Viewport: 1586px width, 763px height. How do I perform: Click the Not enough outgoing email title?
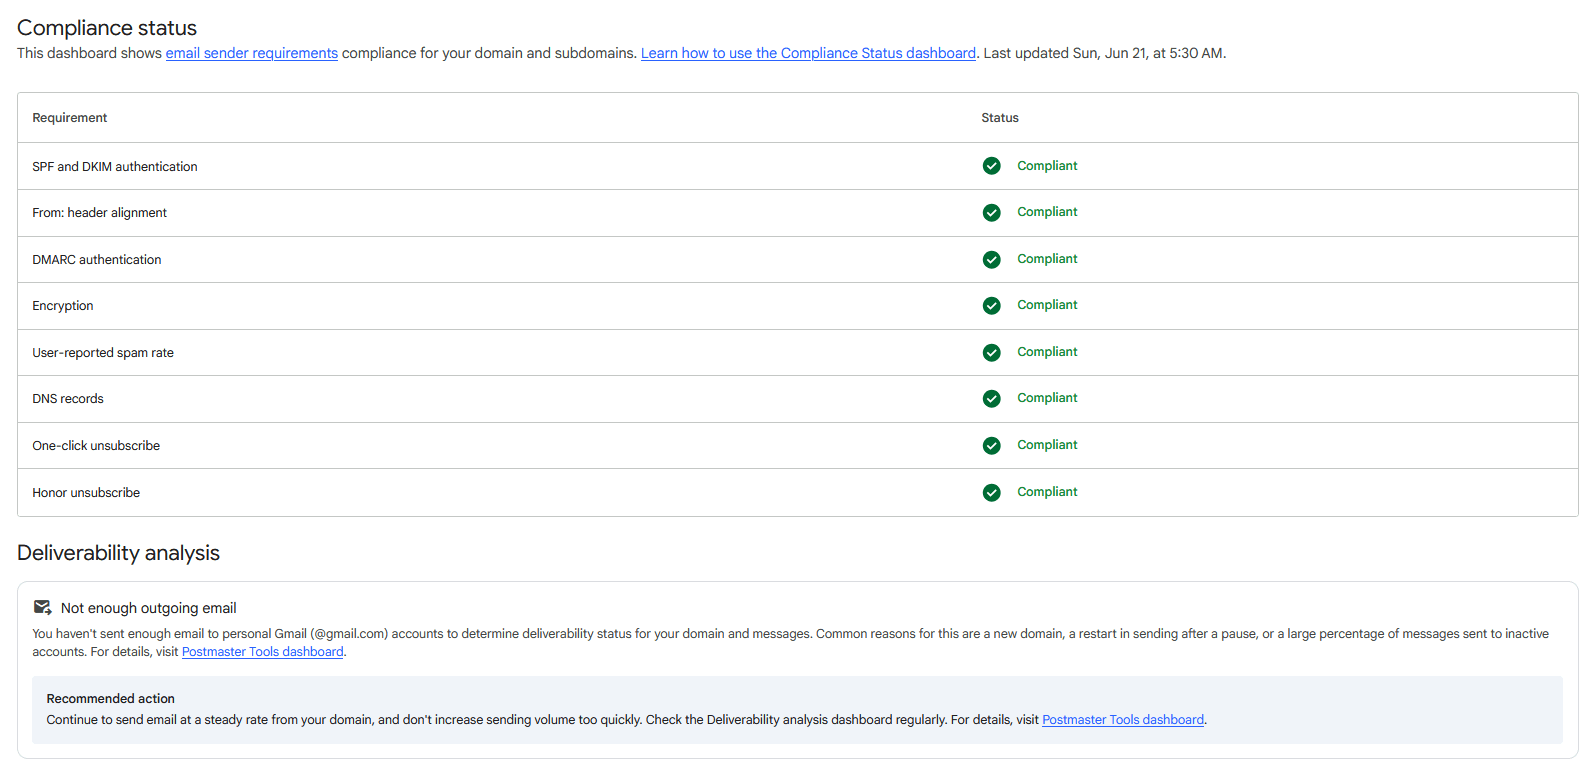148,608
